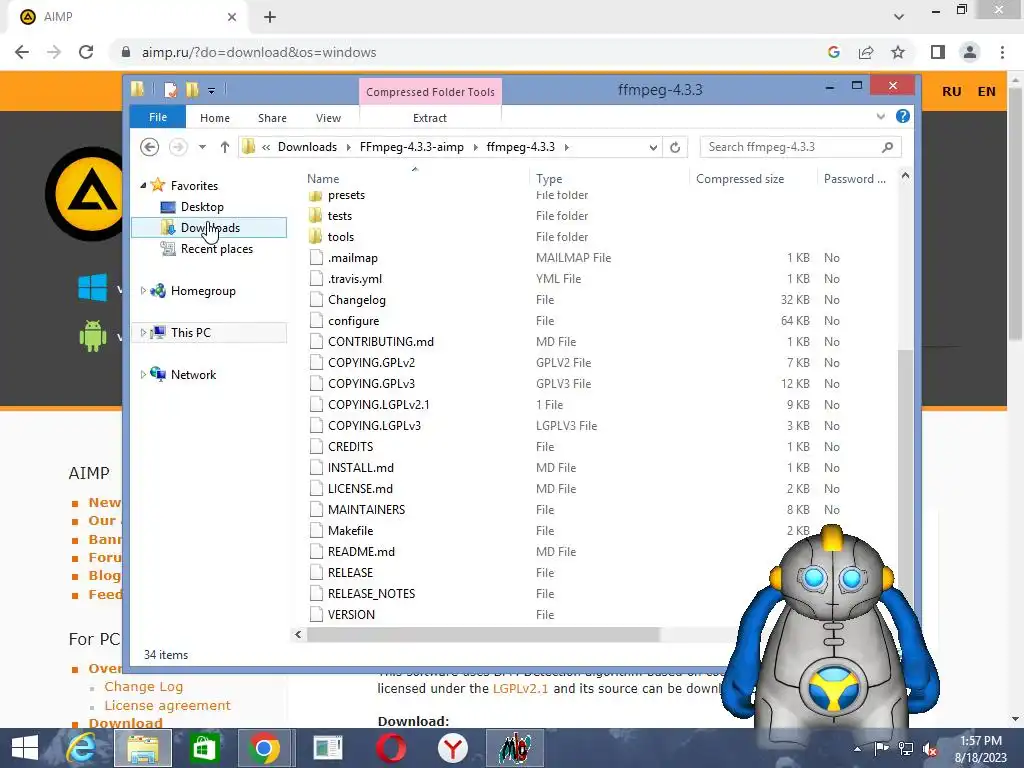The width and height of the screenshot is (1024, 768).
Task: Expand the Homegroup tree node
Action: (x=143, y=291)
